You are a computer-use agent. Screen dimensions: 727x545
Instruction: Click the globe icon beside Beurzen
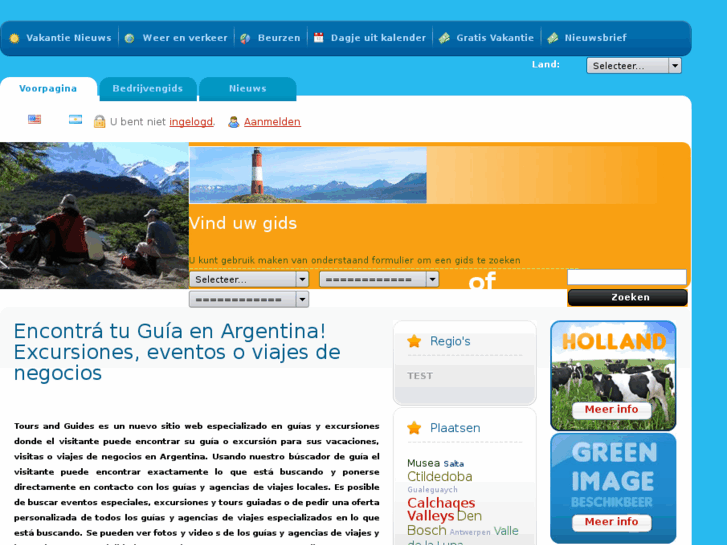coord(245,38)
